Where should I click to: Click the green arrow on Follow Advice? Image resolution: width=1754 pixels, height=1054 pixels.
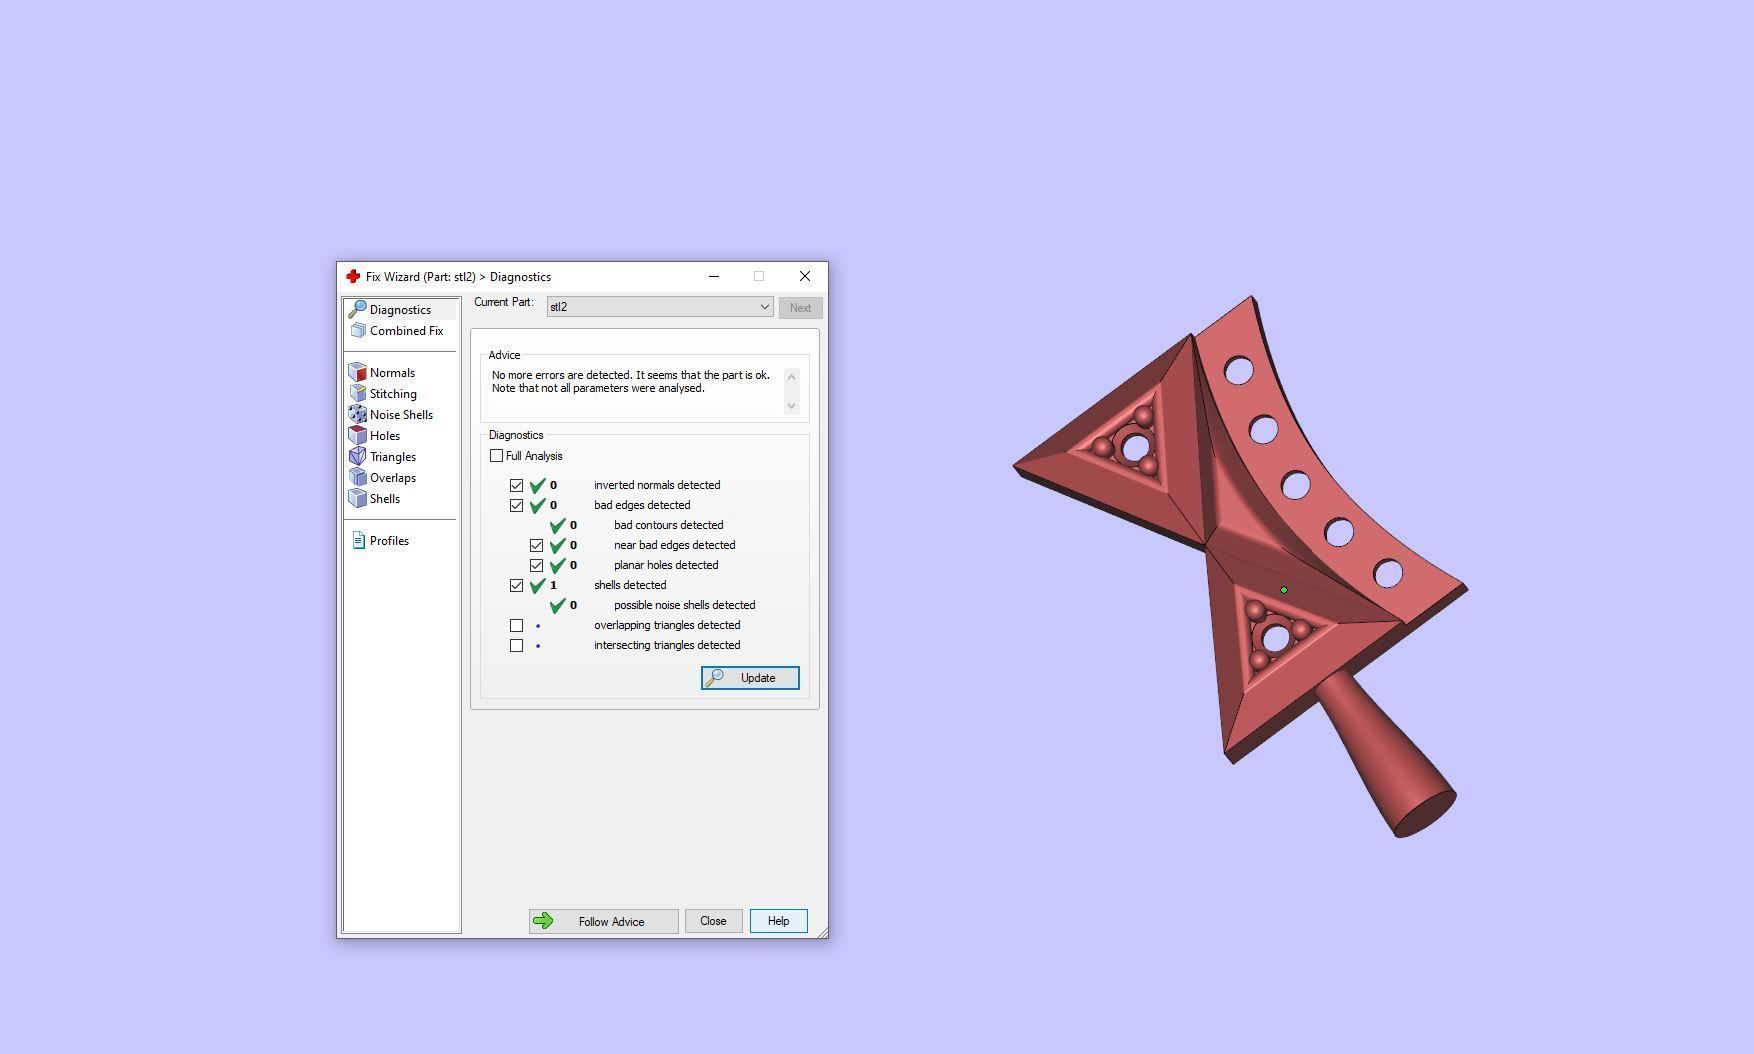tap(543, 921)
